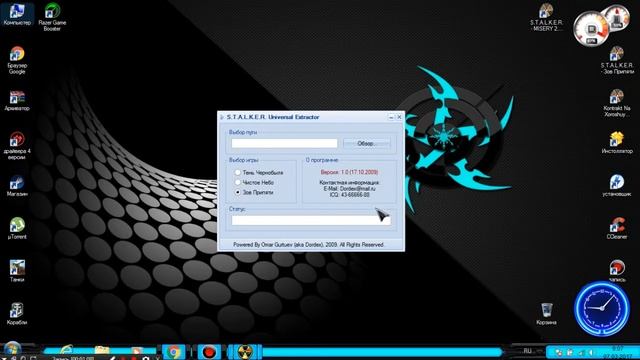Image resolution: width=640 pixels, height=360 pixels.
Task: Open the folder icon on taskbar
Action: coord(102,351)
